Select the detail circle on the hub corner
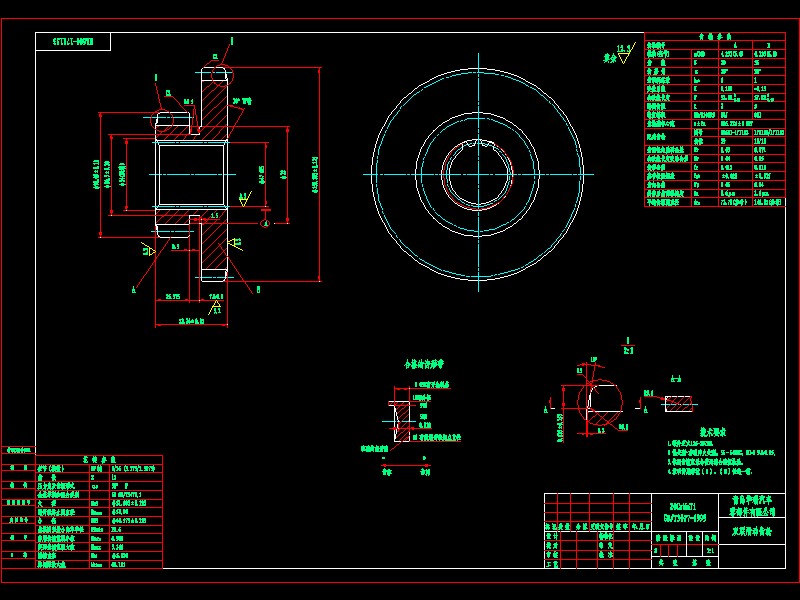This screenshot has height=600, width=800. tap(163, 119)
